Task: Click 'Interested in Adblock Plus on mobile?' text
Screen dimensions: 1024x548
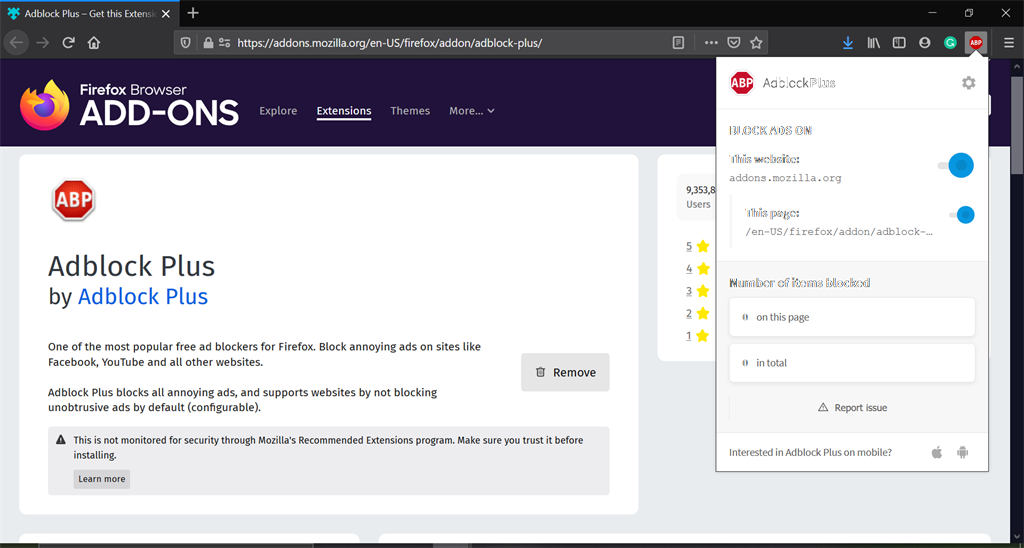Action: [x=810, y=452]
